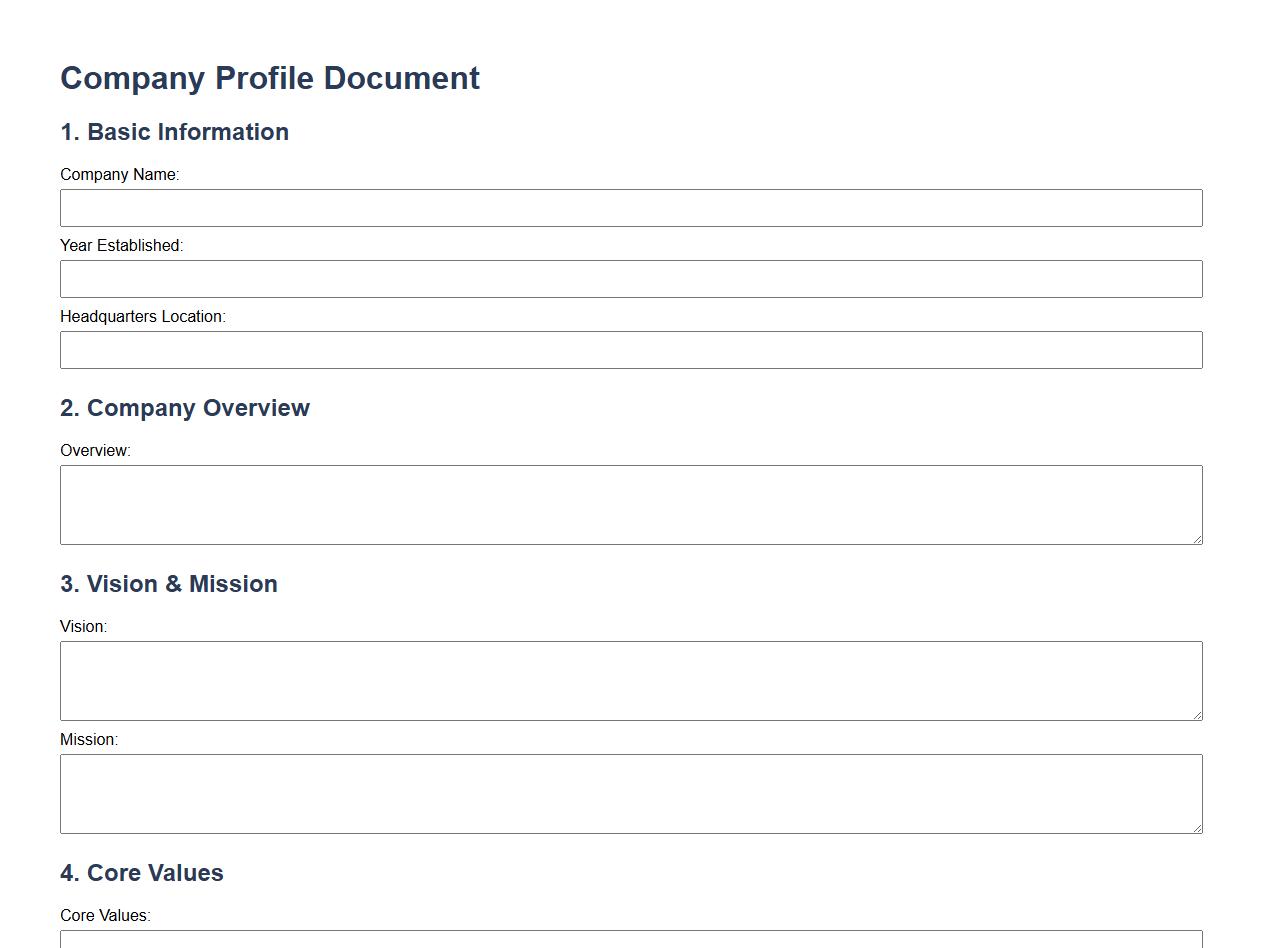Click the "Company Profile Document" title

270,78
